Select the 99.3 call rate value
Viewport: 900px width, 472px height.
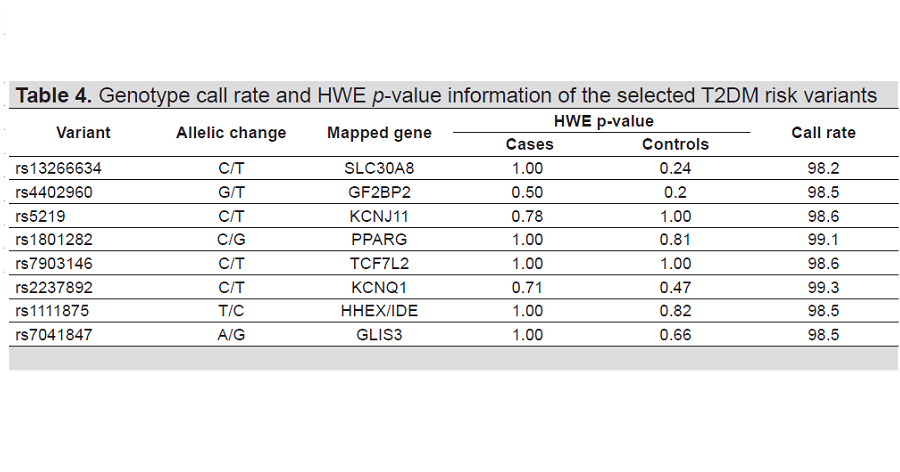(823, 288)
